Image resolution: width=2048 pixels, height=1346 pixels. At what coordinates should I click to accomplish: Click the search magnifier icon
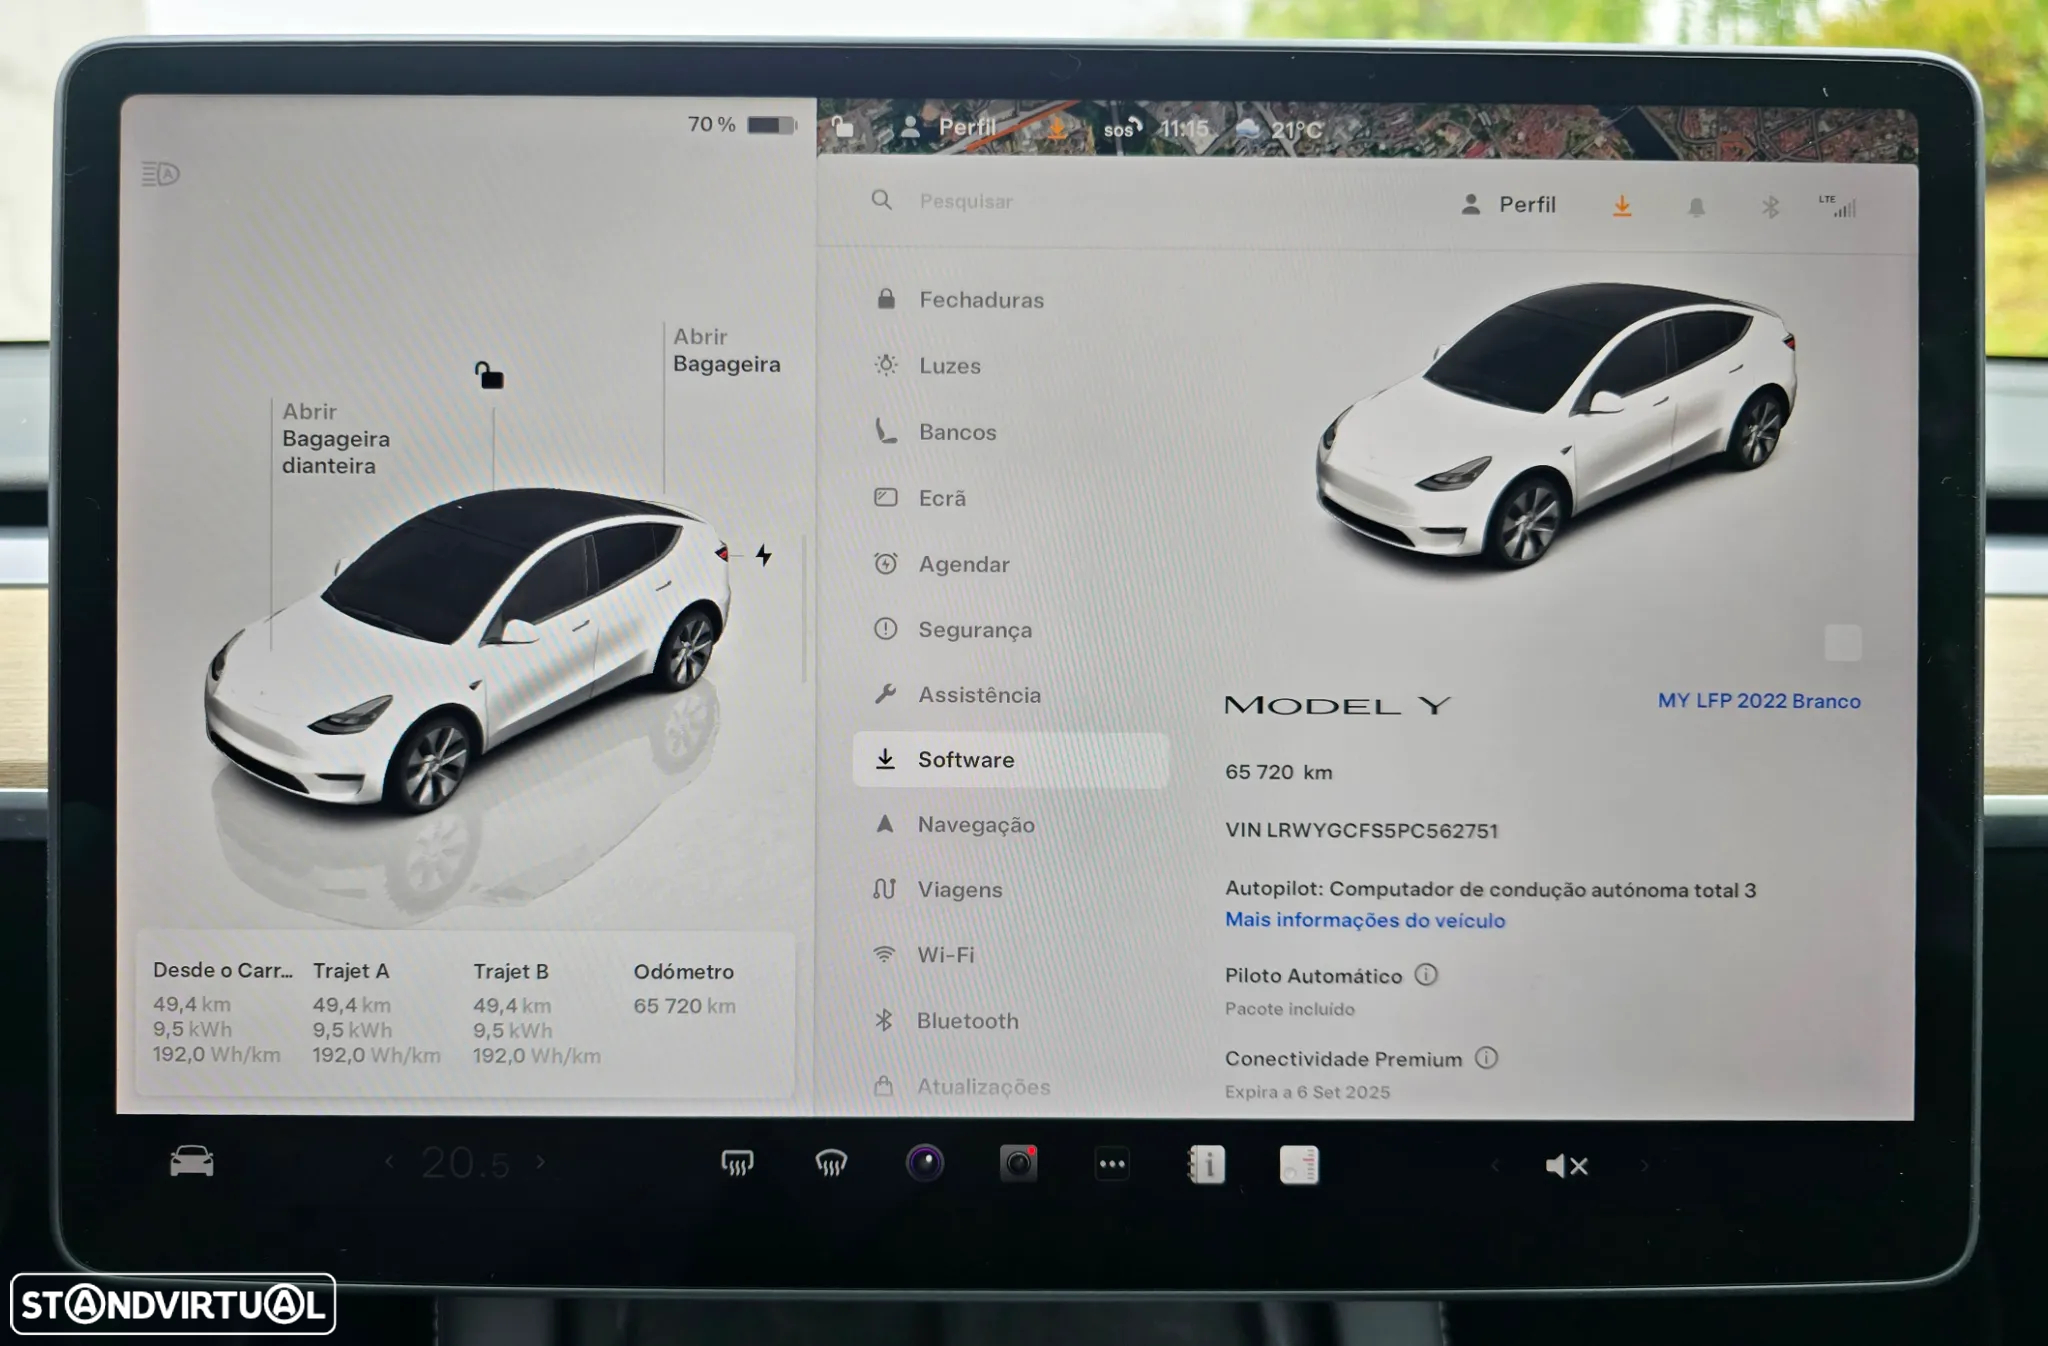(x=881, y=200)
